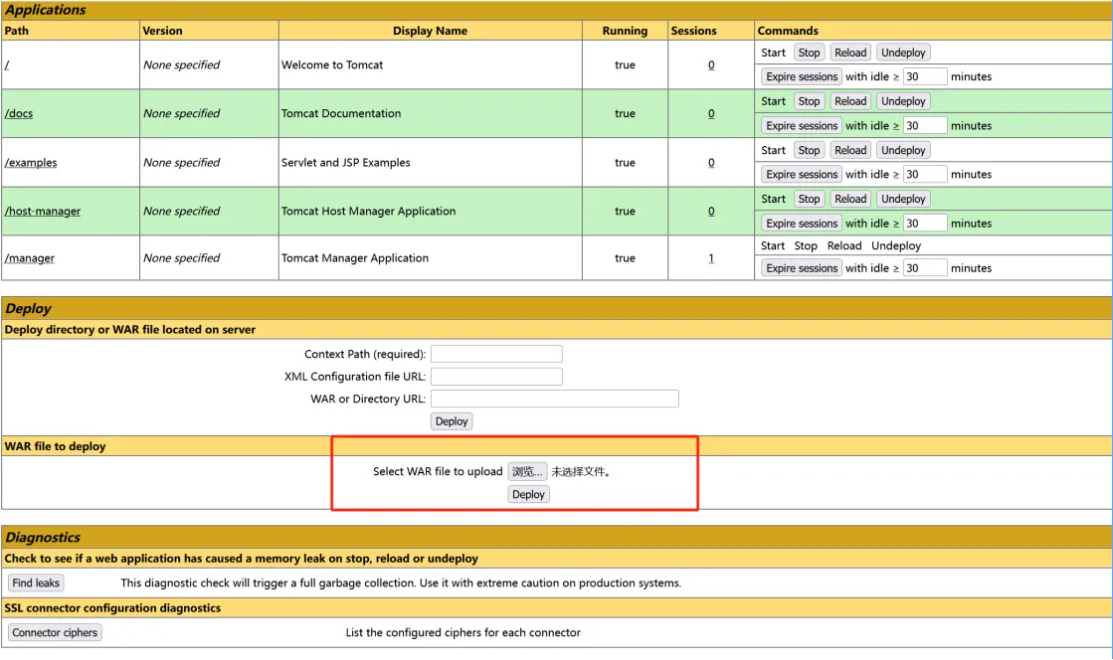This screenshot has height=660, width=1113.
Task: View sessions count for /docs row
Action: tap(711, 114)
